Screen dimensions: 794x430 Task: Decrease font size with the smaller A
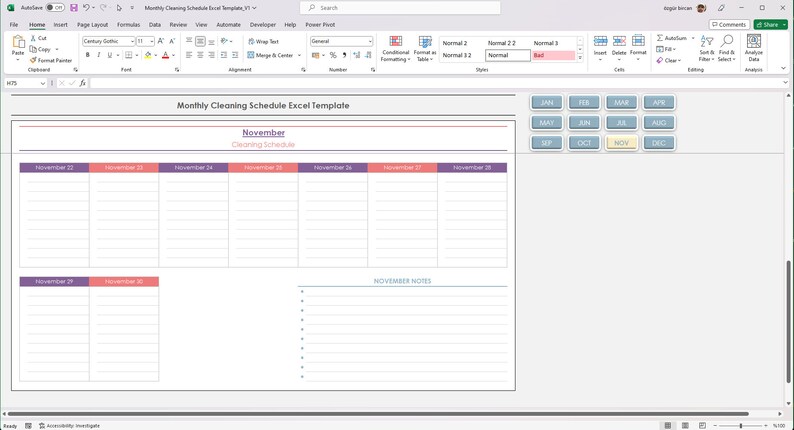pyautogui.click(x=172, y=41)
